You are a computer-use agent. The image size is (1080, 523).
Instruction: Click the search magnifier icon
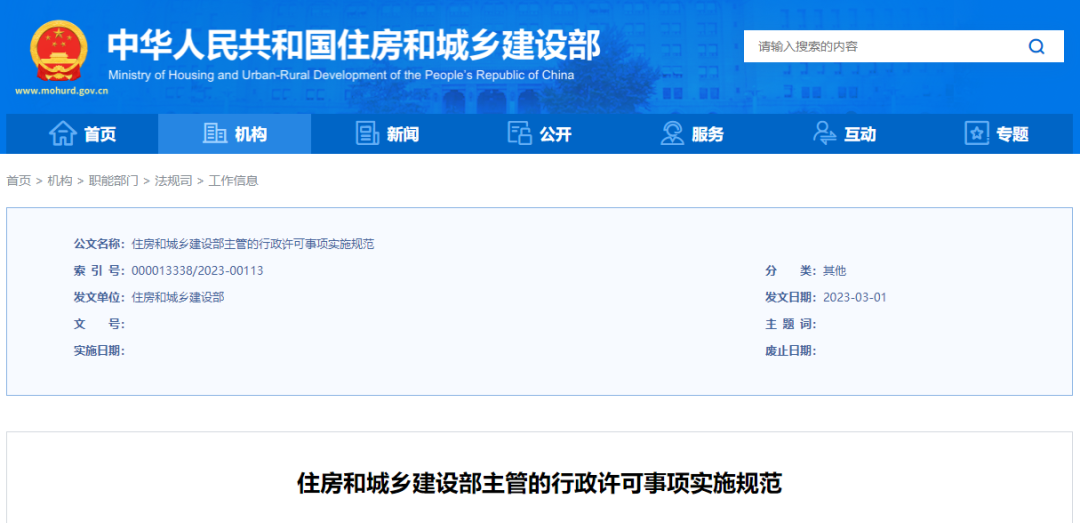point(1036,47)
